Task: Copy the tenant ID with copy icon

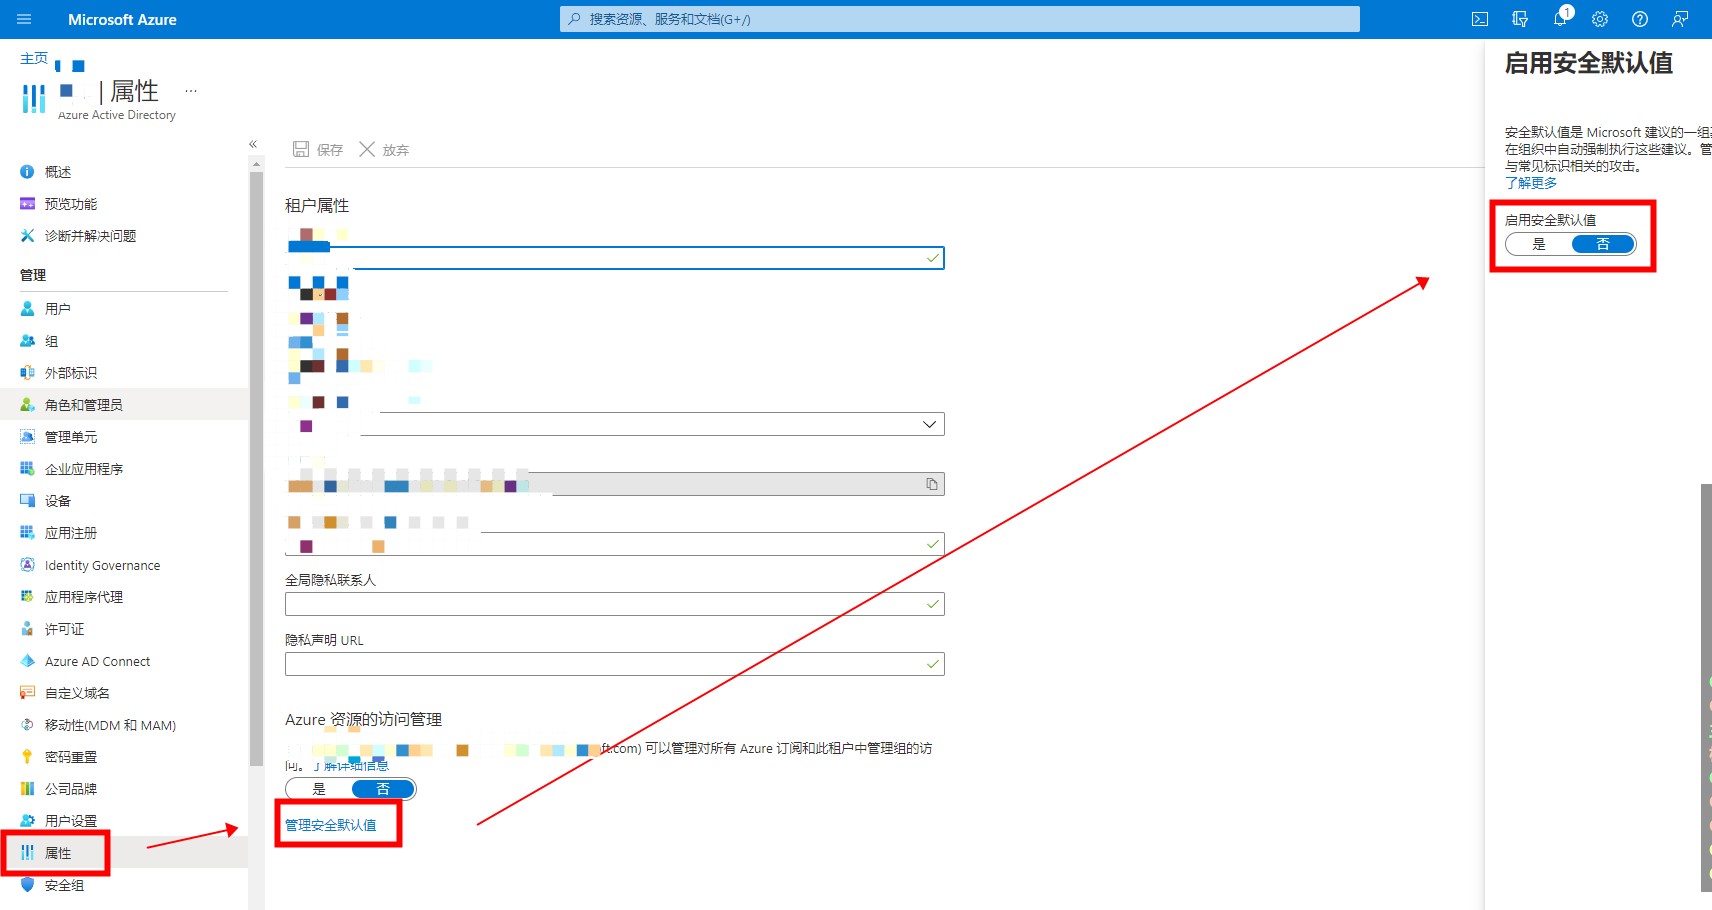Action: pyautogui.click(x=932, y=484)
